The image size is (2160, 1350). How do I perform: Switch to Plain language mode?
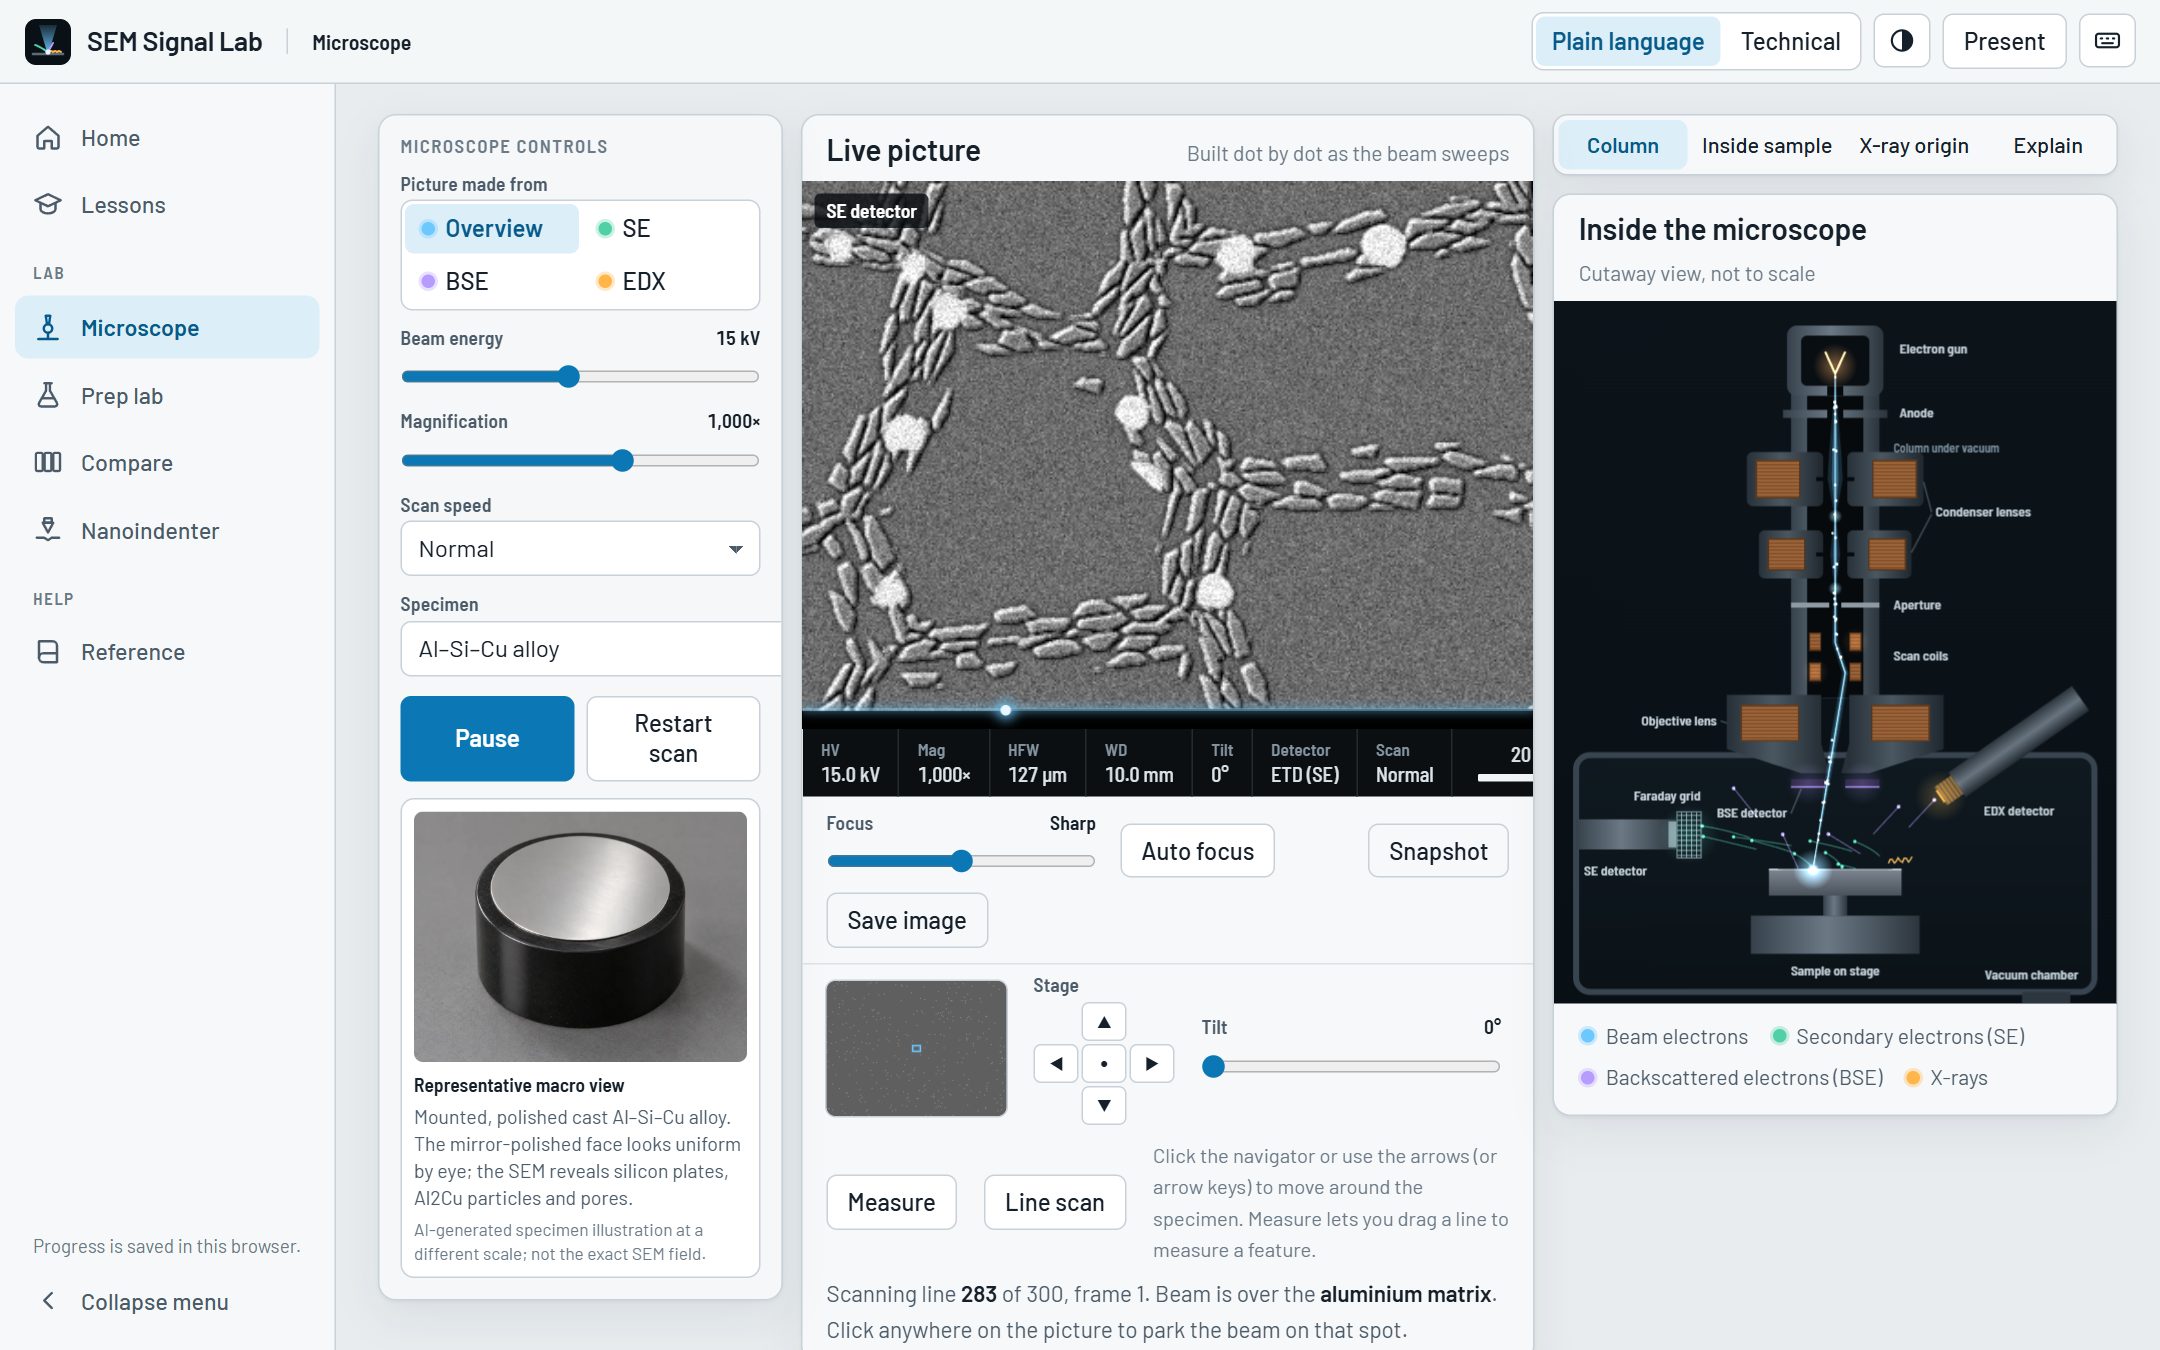[x=1627, y=41]
